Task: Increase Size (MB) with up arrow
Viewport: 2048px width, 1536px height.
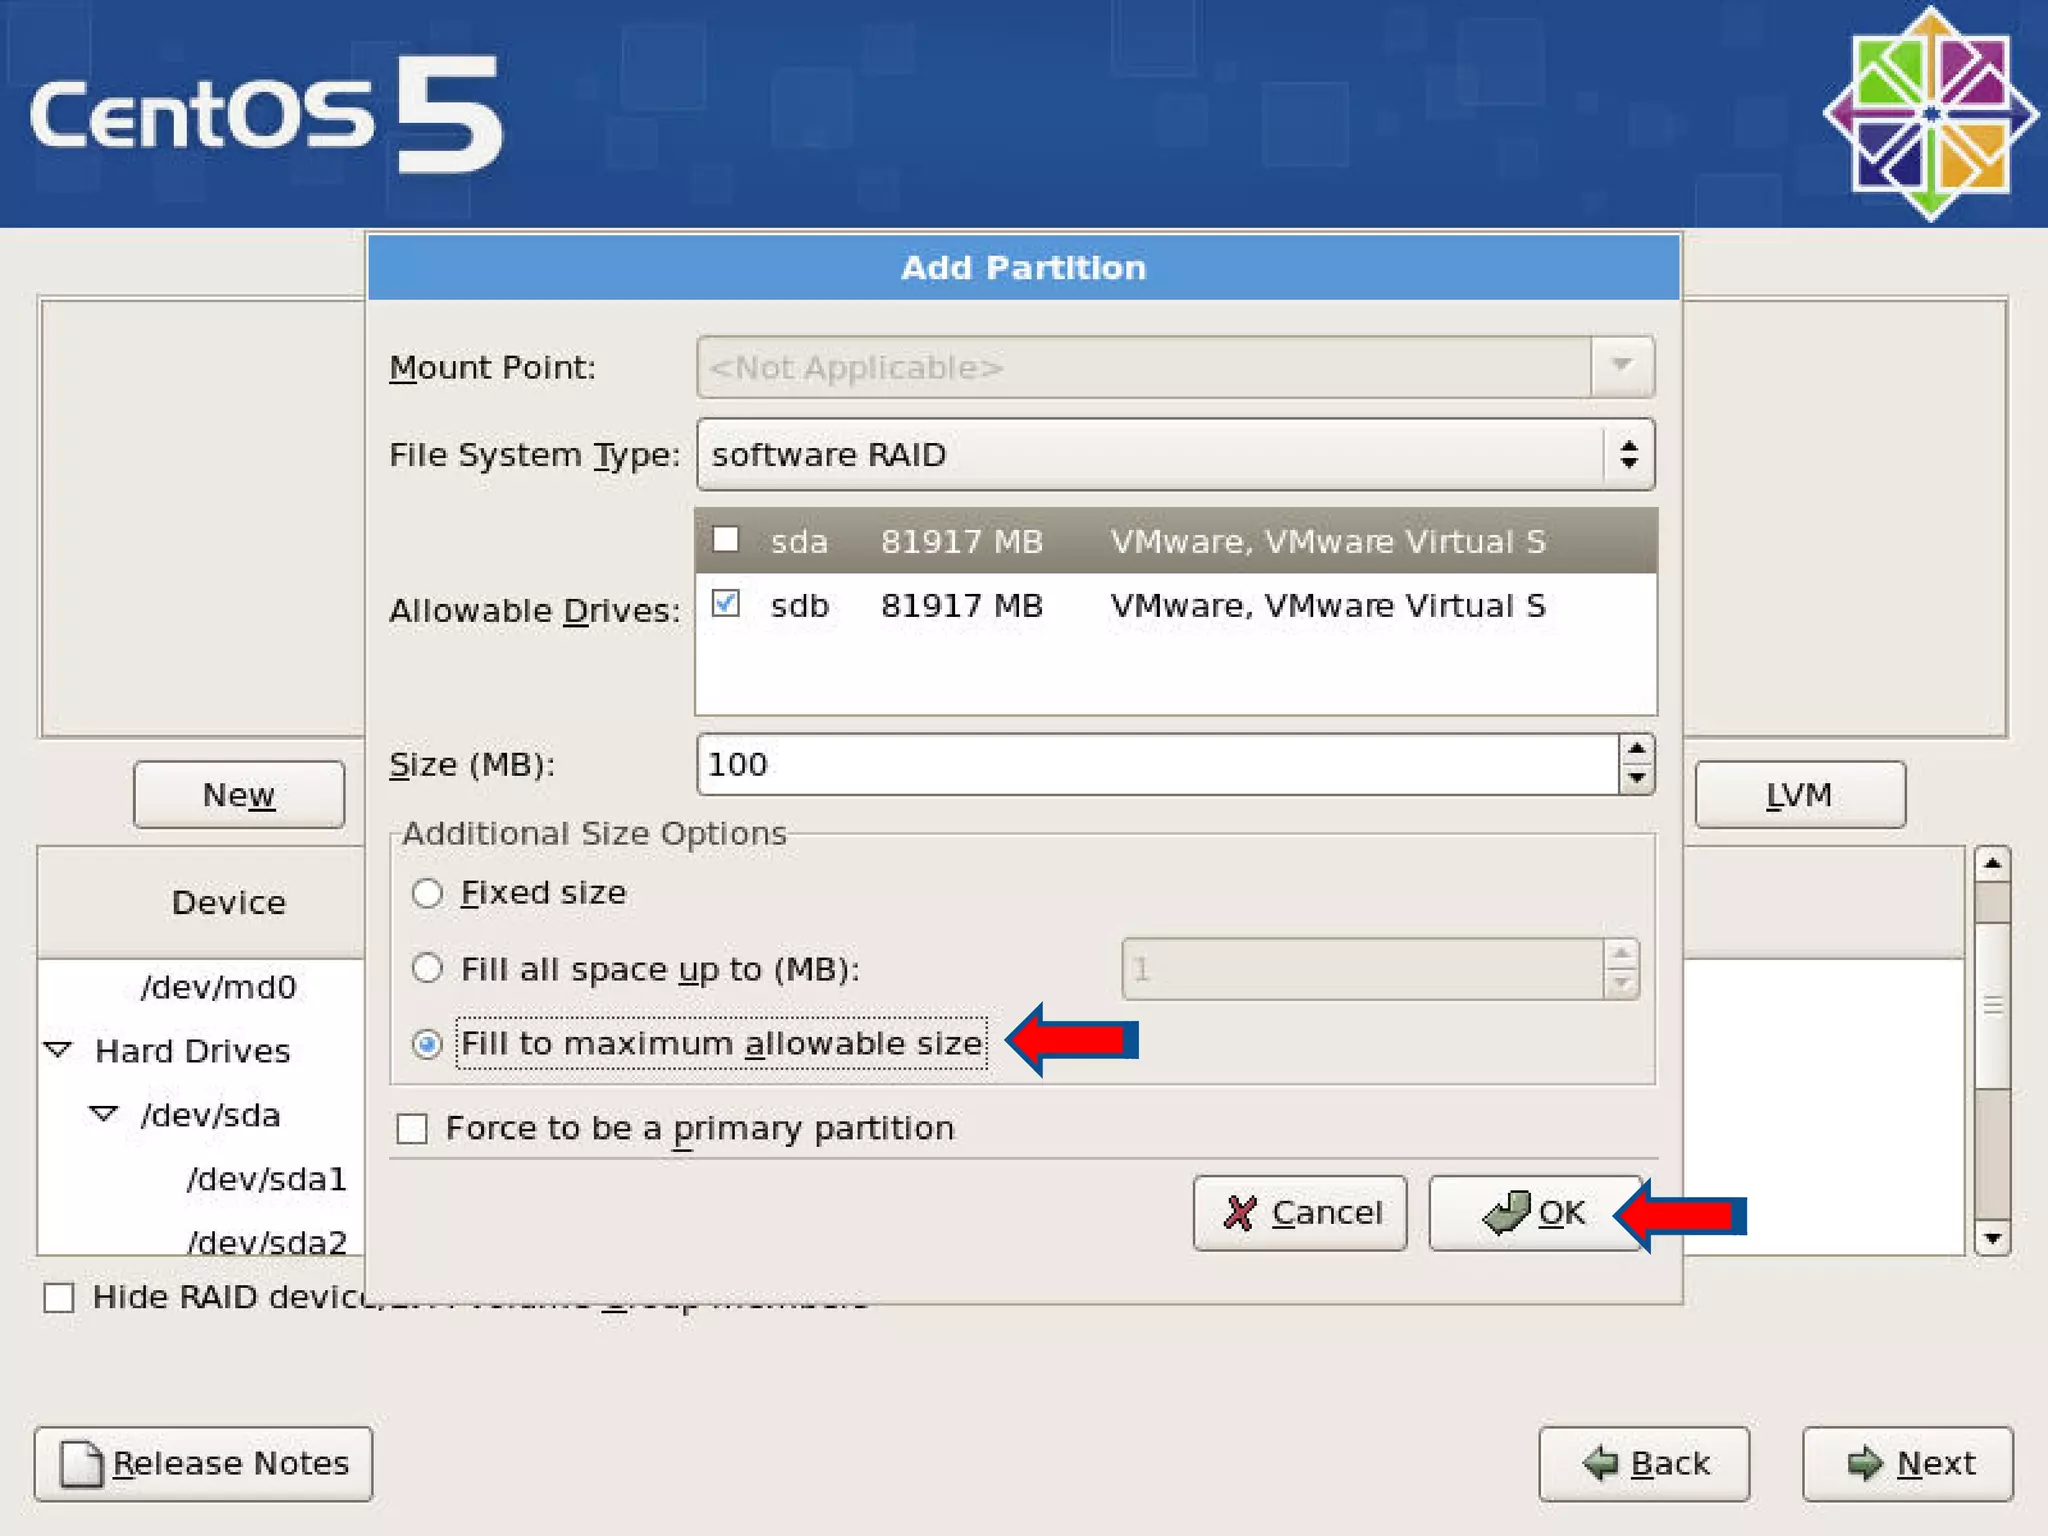Action: [1636, 750]
